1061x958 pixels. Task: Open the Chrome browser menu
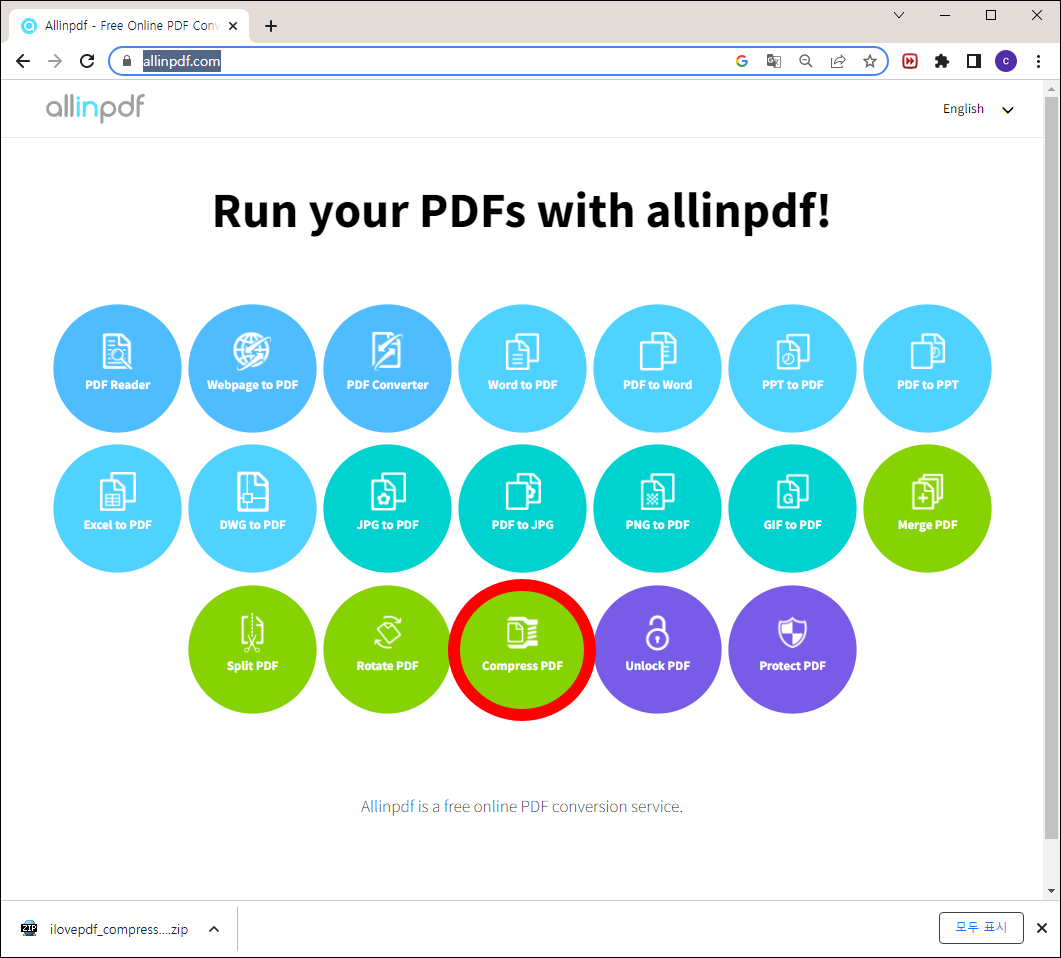[x=1039, y=61]
